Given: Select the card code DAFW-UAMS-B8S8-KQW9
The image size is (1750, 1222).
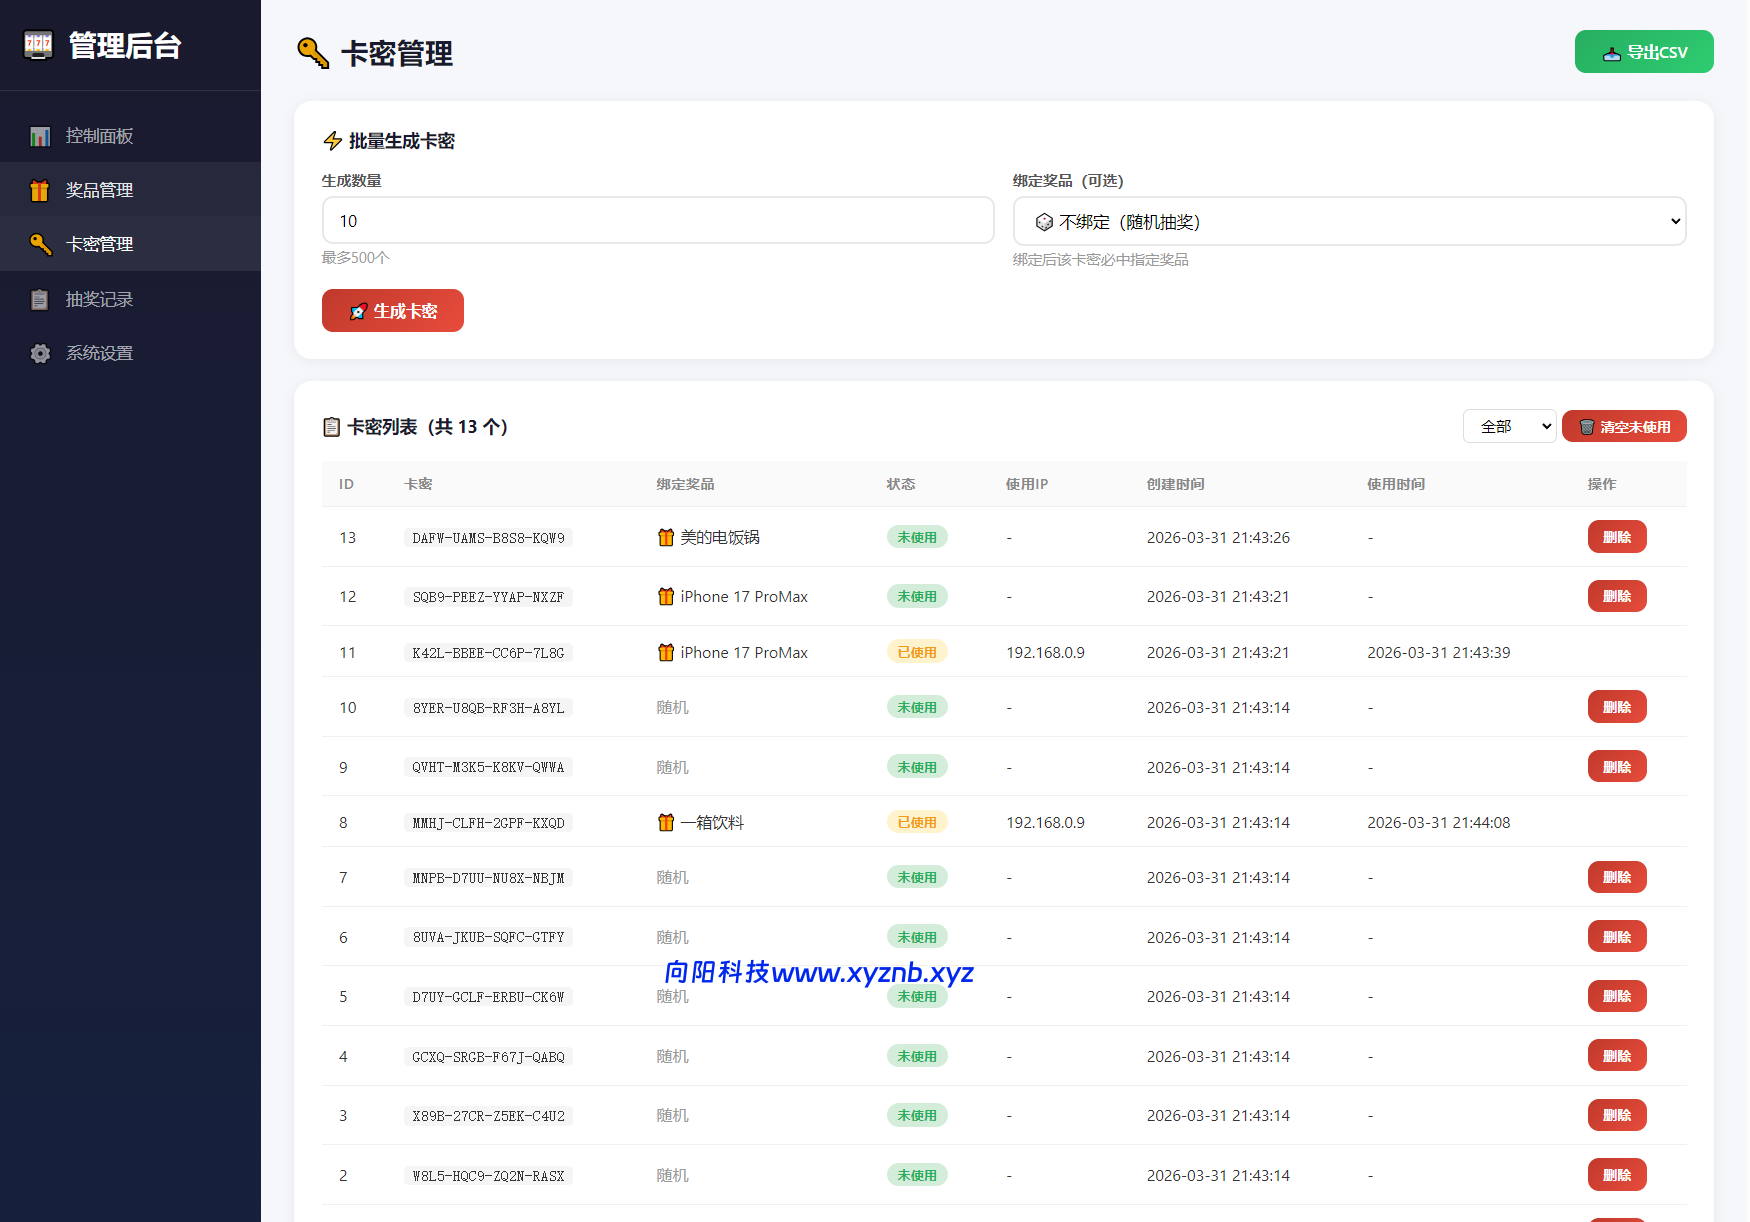Looking at the screenshot, I should [x=488, y=537].
